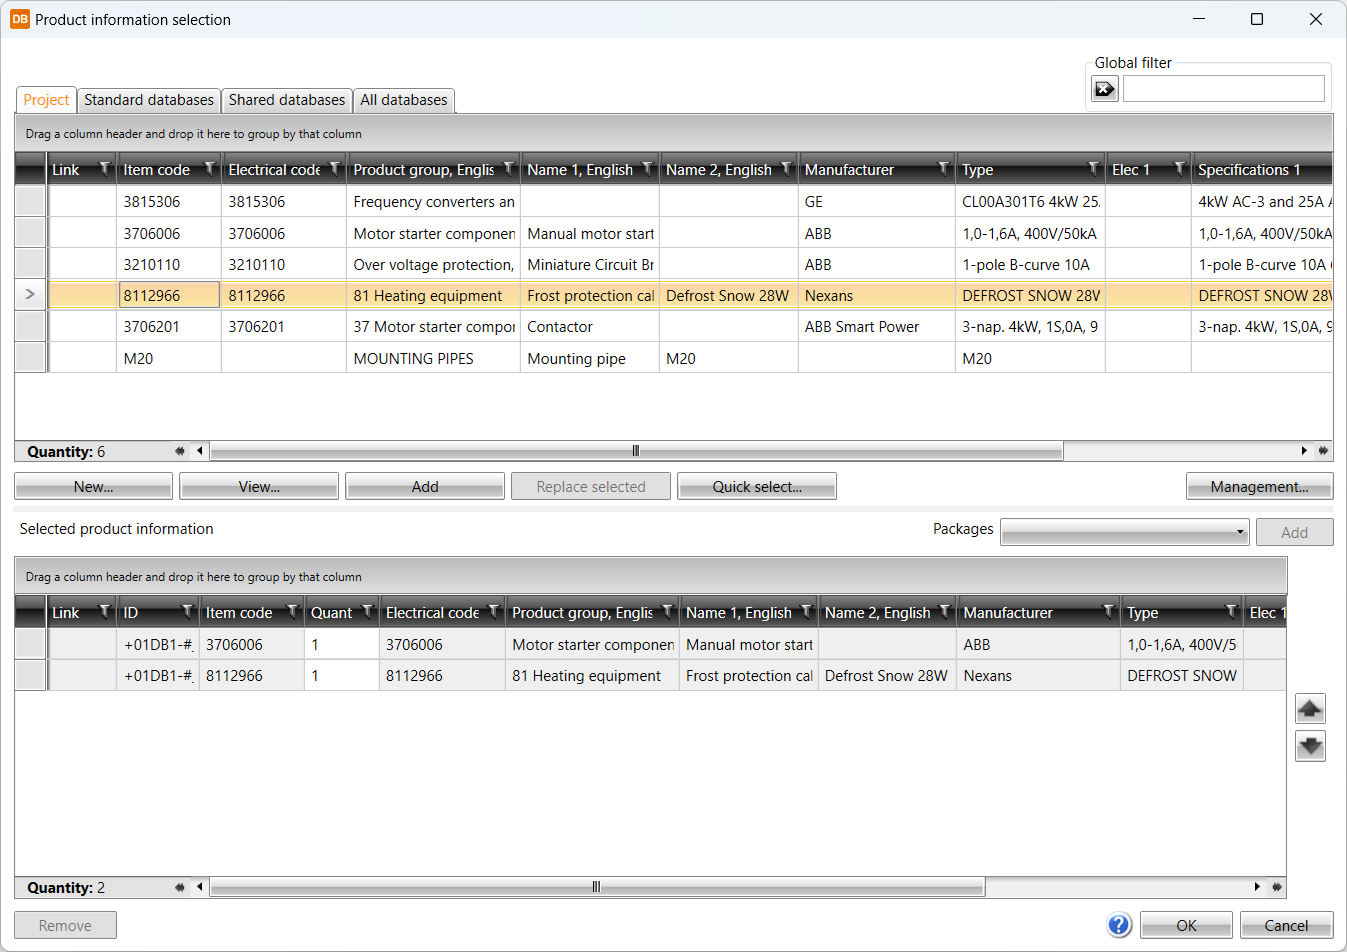Jump to first column in lower grid
Viewport: 1347px width, 952px height.
180,887
